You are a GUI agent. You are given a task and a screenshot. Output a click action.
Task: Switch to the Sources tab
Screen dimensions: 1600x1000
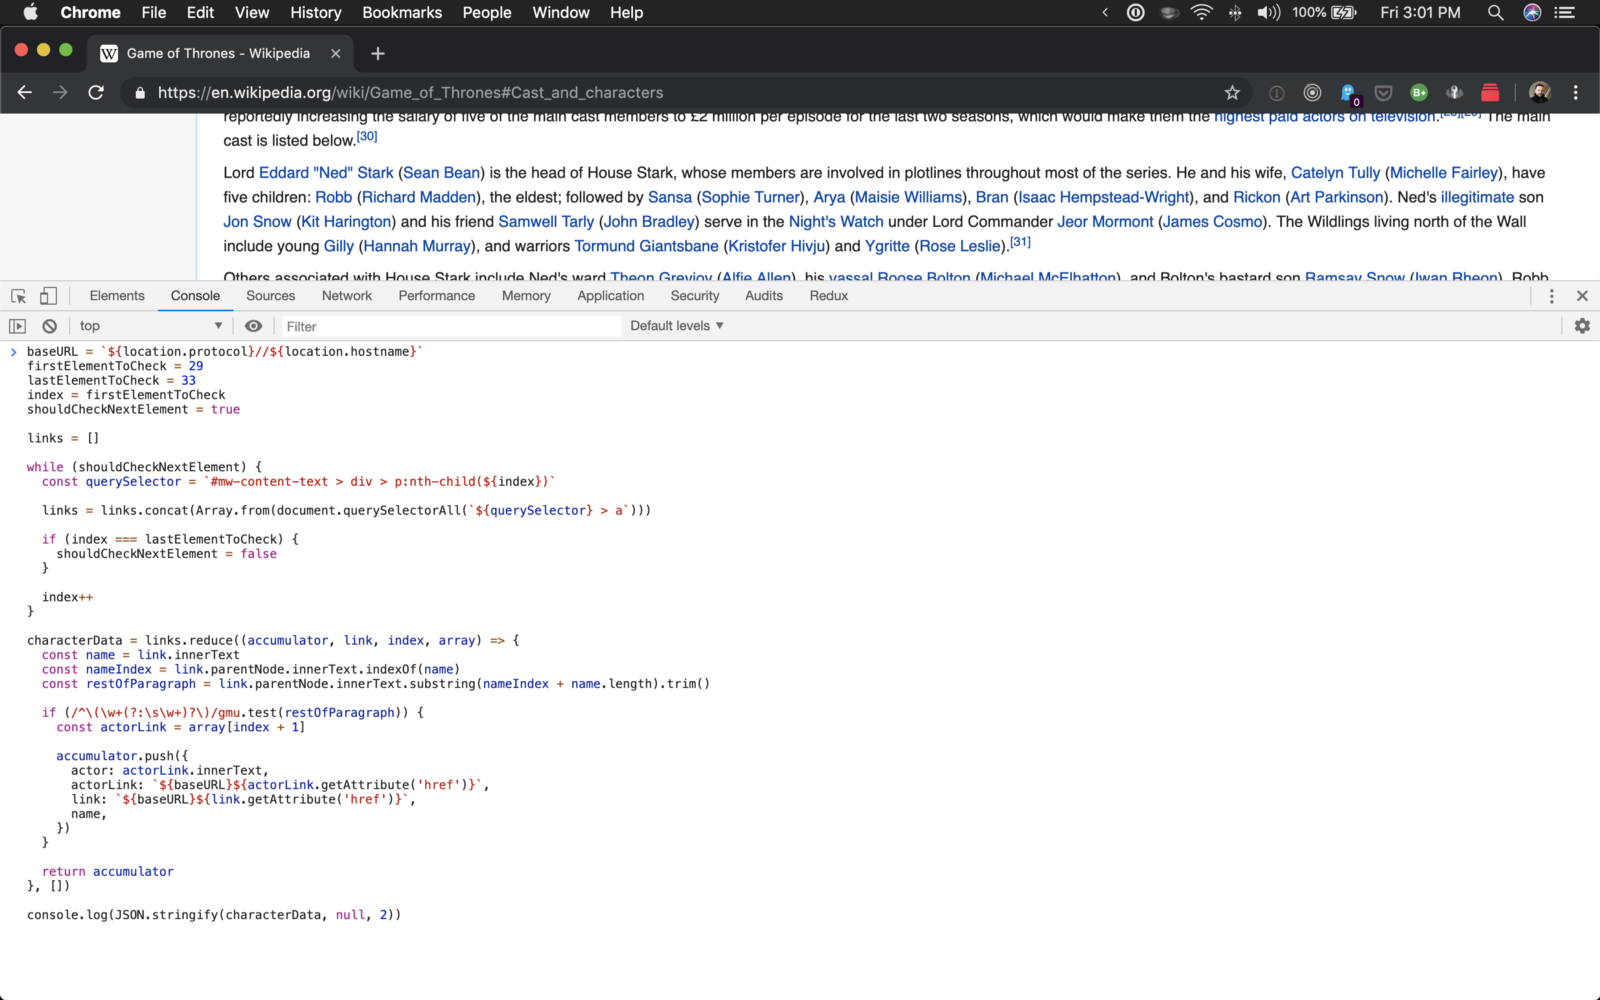pyautogui.click(x=271, y=296)
